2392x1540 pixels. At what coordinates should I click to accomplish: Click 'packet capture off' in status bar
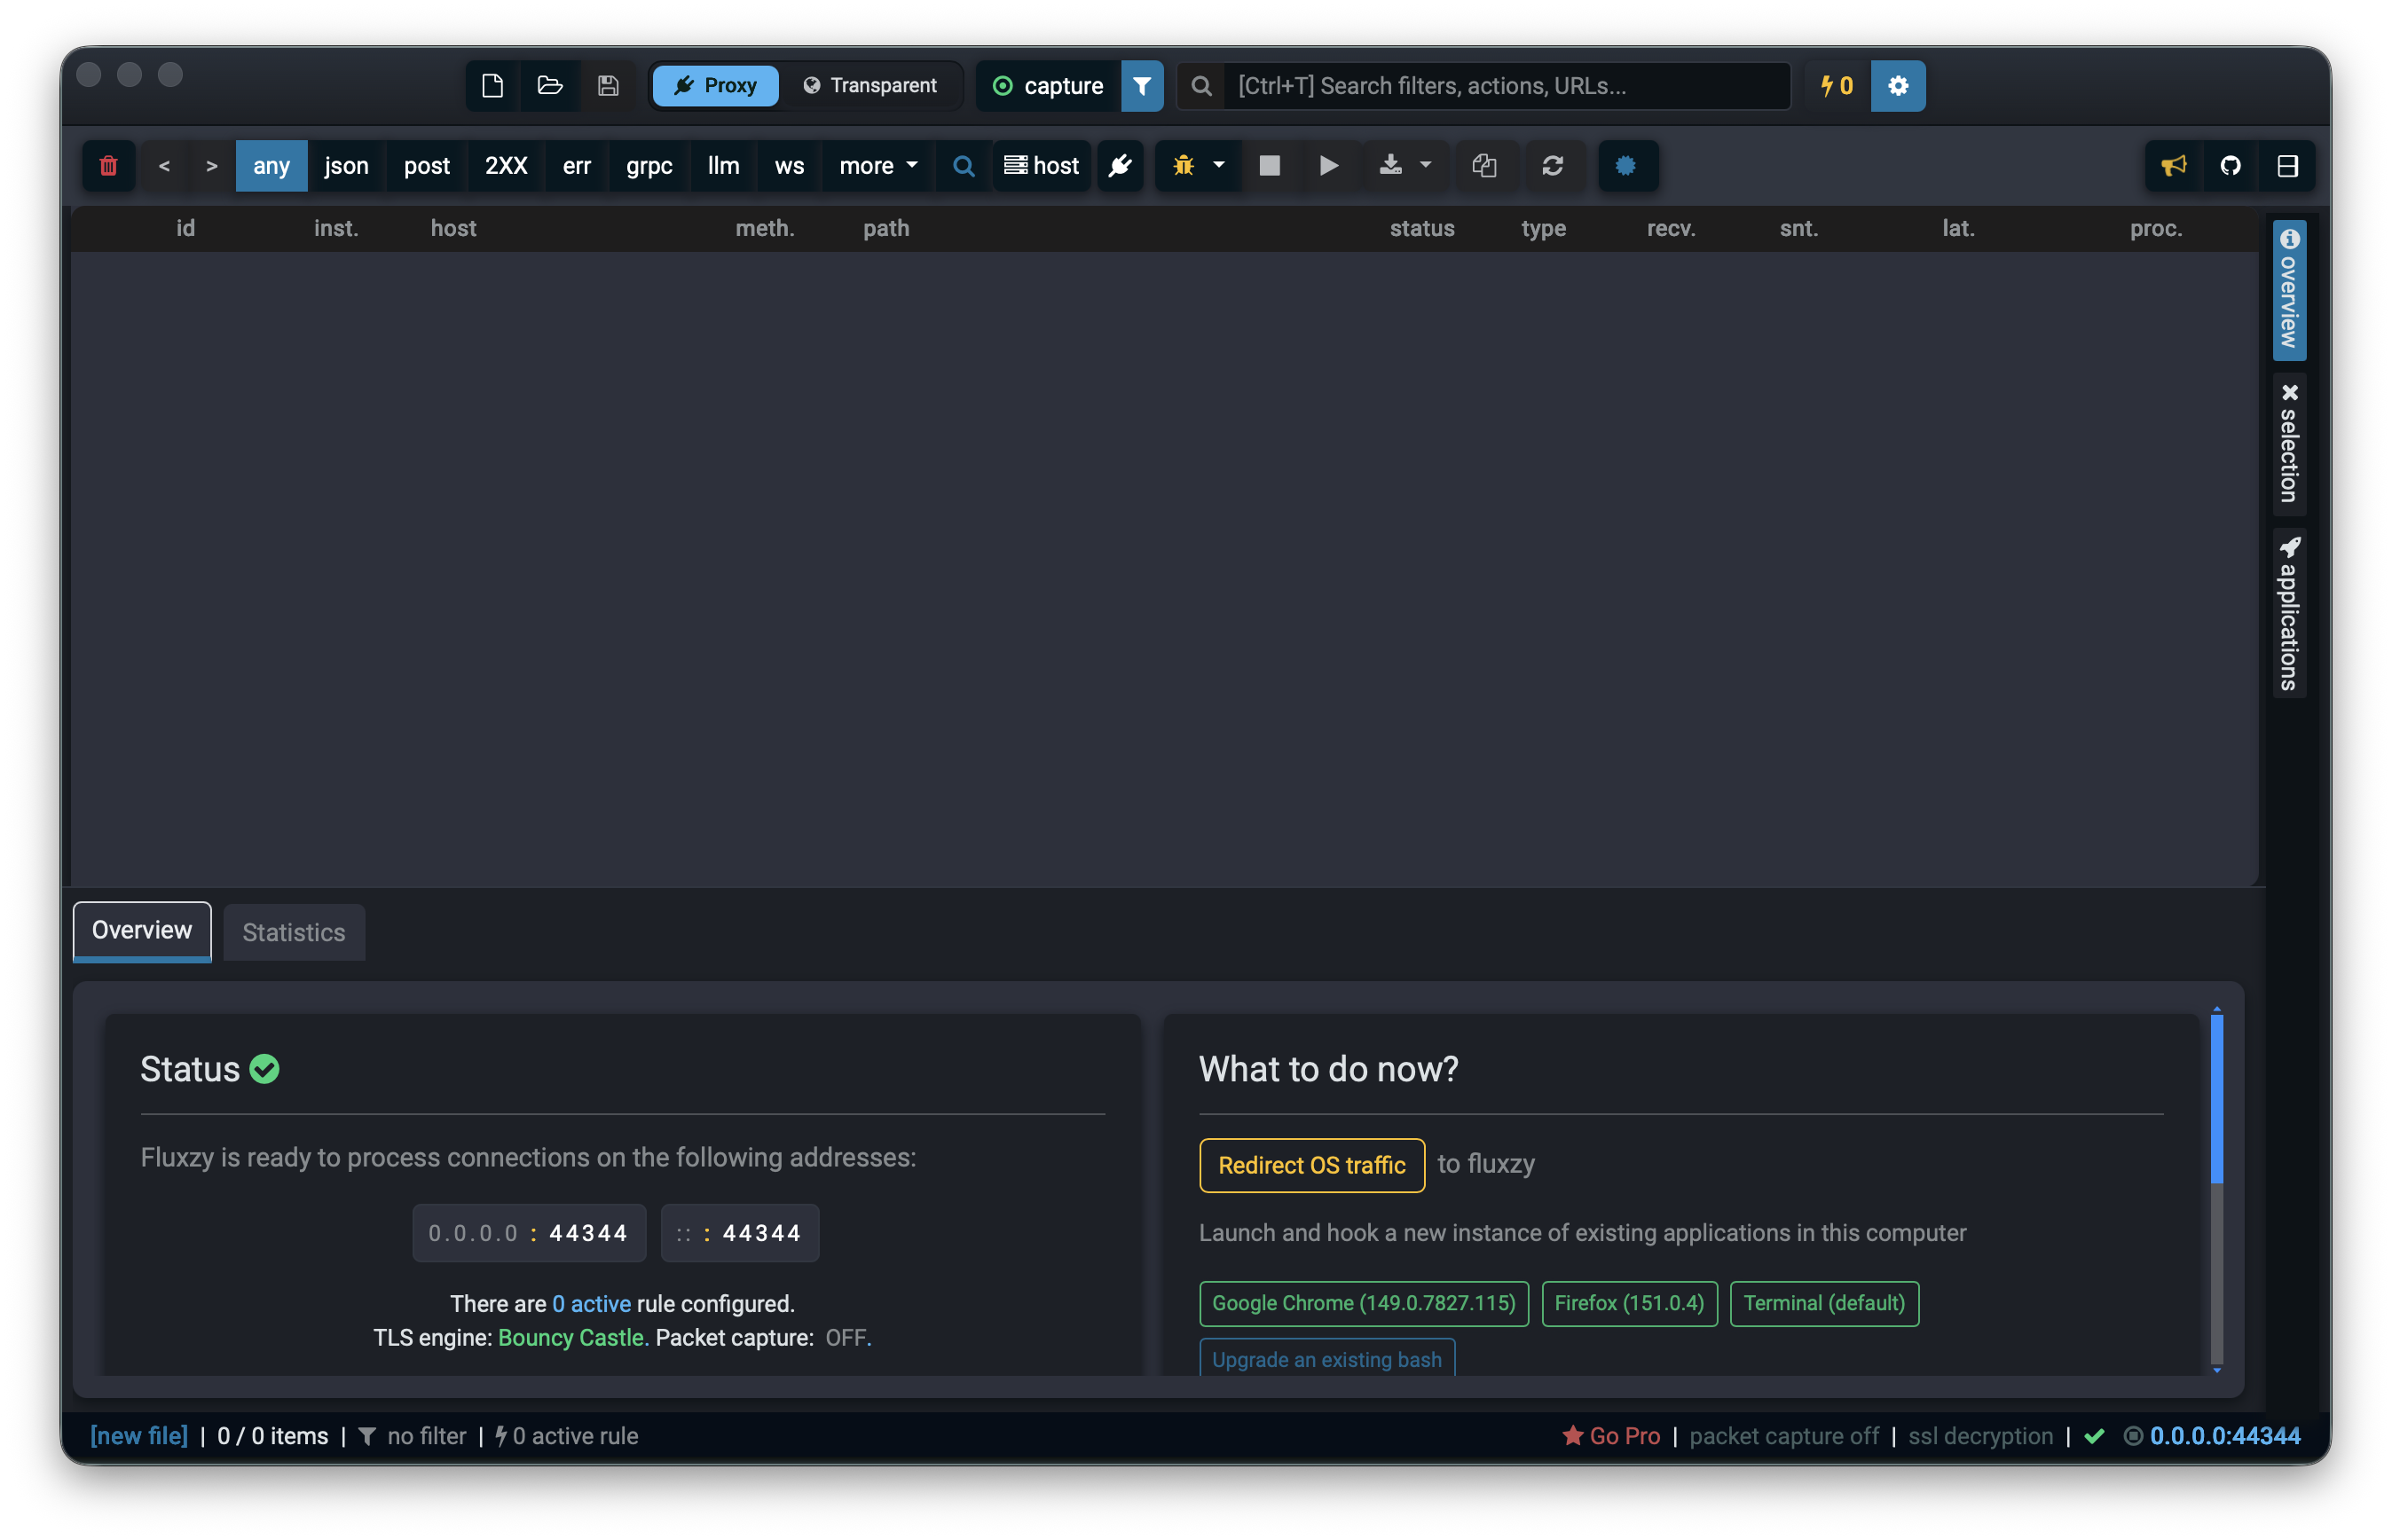pos(1784,1437)
